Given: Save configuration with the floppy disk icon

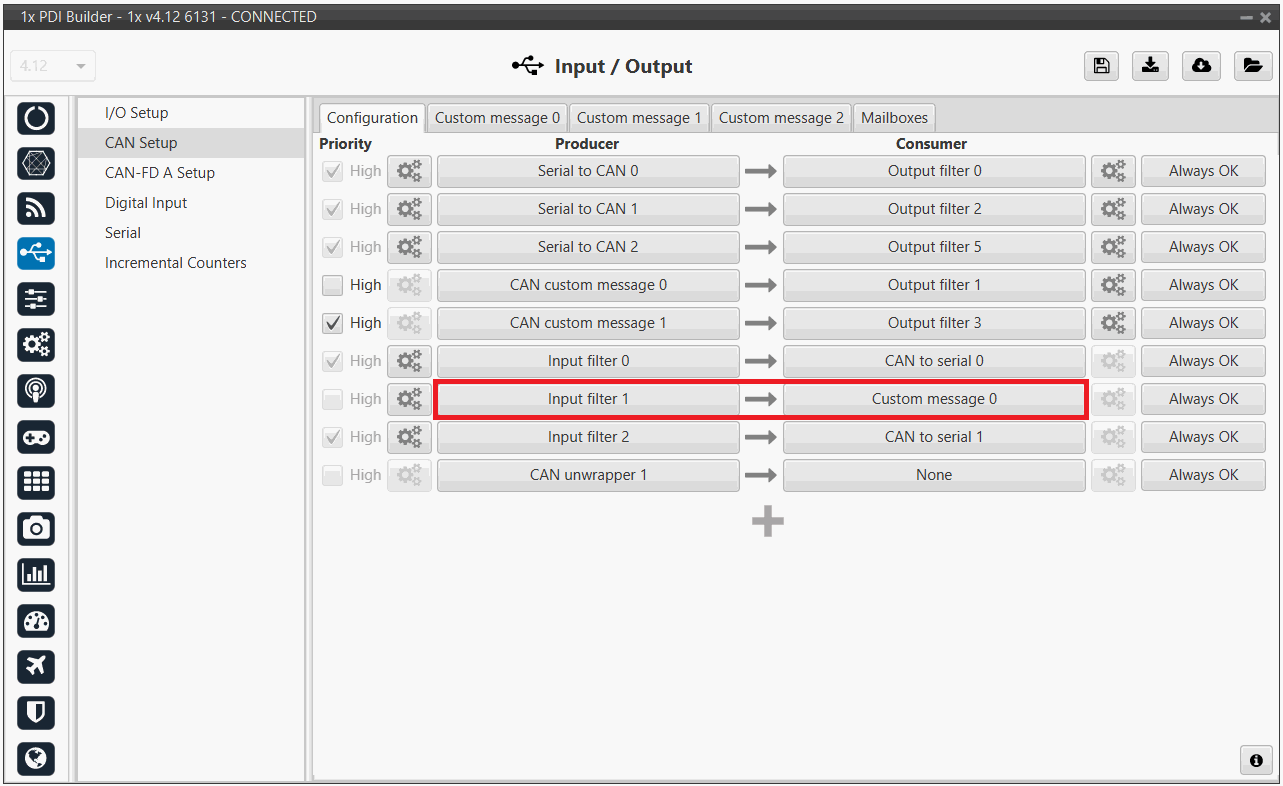Looking at the screenshot, I should pyautogui.click(x=1101, y=66).
